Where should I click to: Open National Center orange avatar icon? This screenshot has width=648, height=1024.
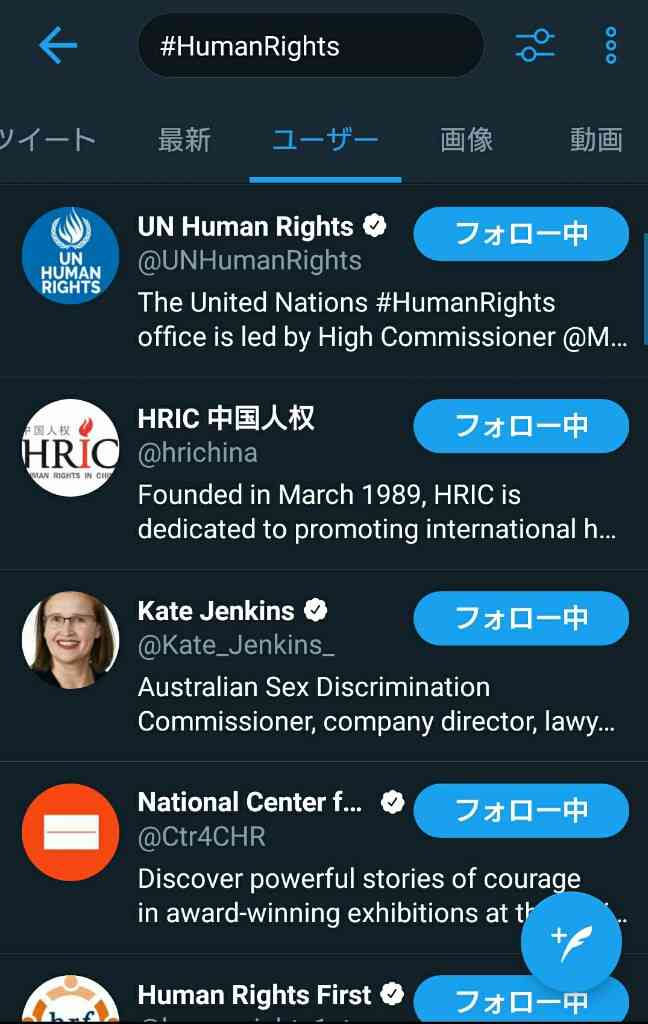pyautogui.click(x=71, y=832)
